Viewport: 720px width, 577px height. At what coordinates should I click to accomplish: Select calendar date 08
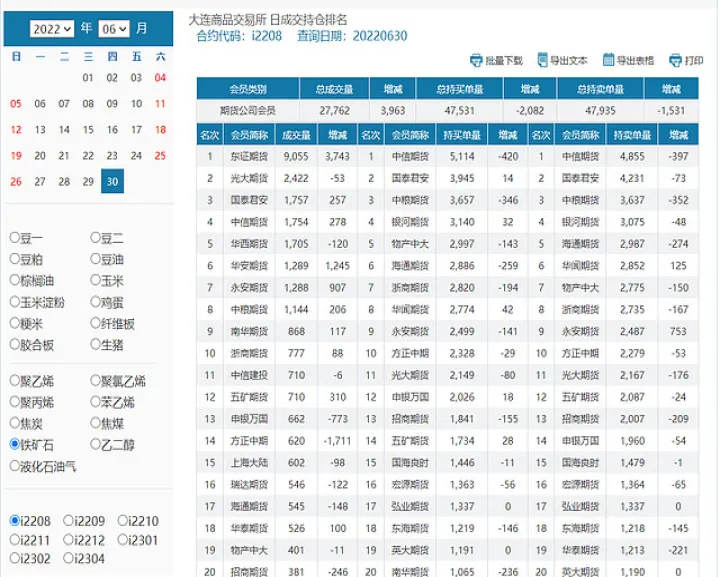tap(88, 104)
